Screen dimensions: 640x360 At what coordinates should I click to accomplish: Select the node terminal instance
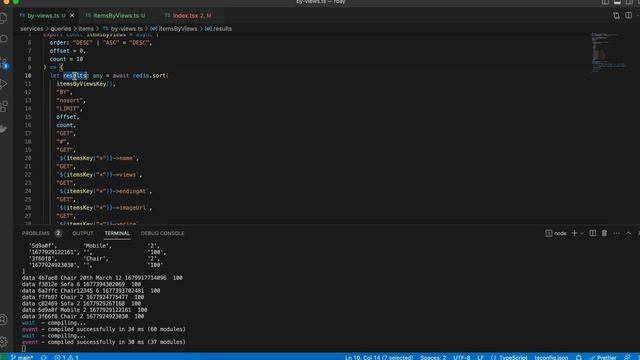point(556,233)
